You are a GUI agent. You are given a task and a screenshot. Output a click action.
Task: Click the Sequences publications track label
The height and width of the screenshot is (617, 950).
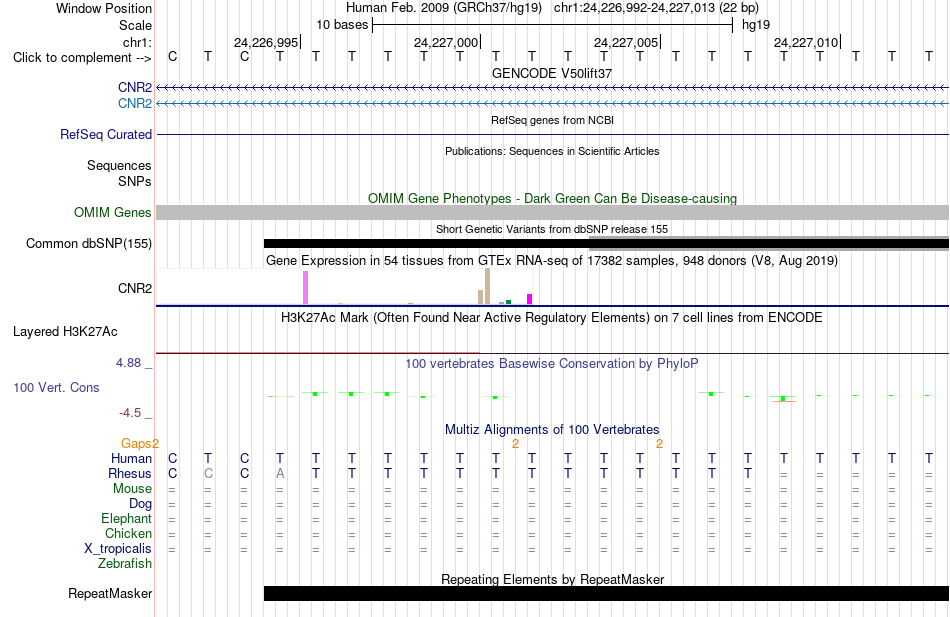coord(119,165)
